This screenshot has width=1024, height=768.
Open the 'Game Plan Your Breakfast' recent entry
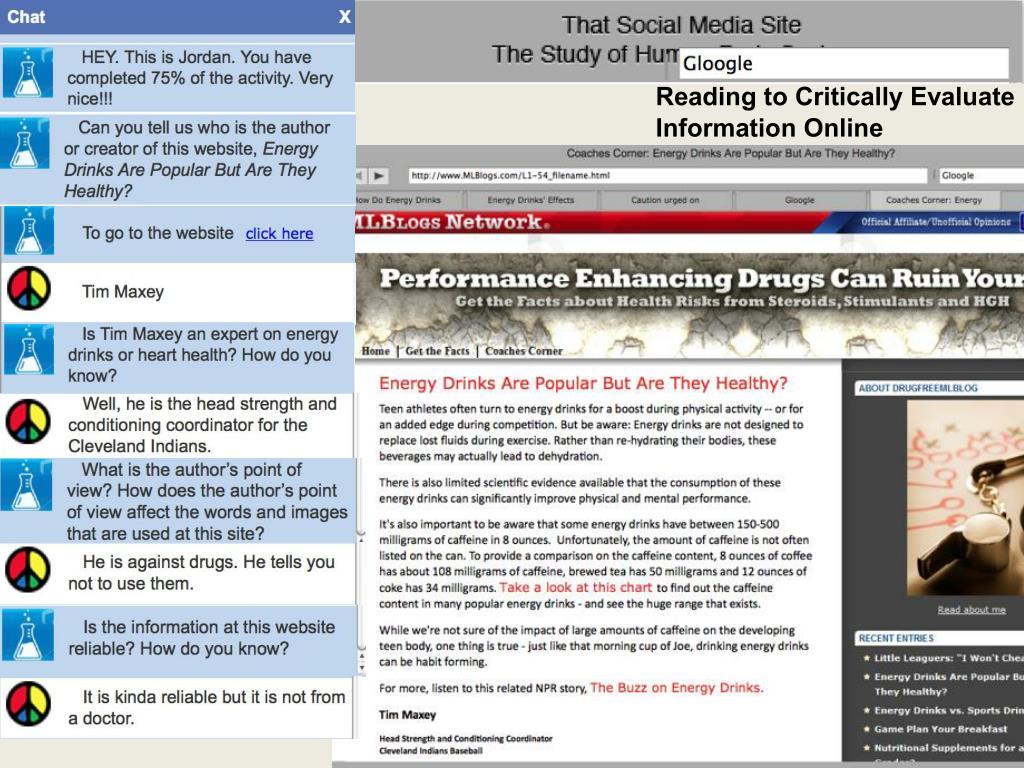point(940,729)
